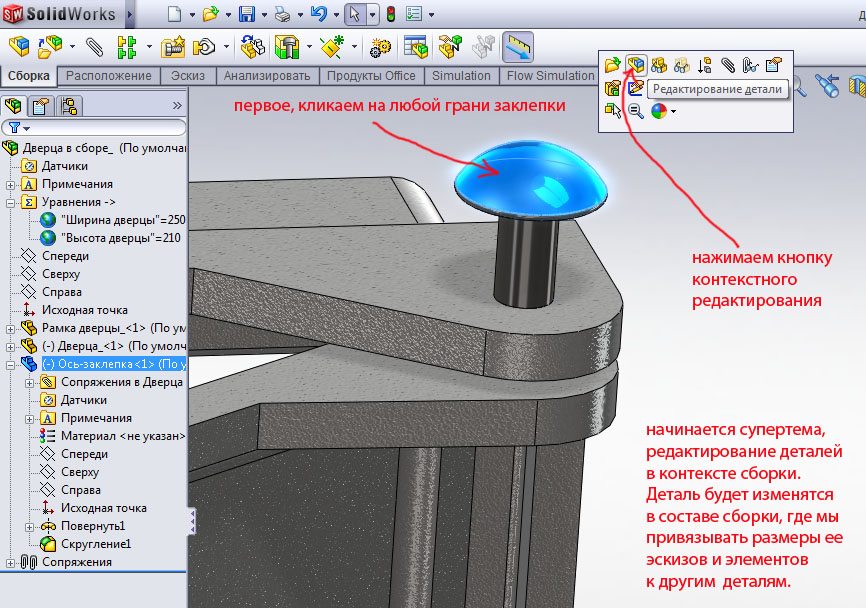Click the paperclip icon in the context toolbar

[x=728, y=65]
